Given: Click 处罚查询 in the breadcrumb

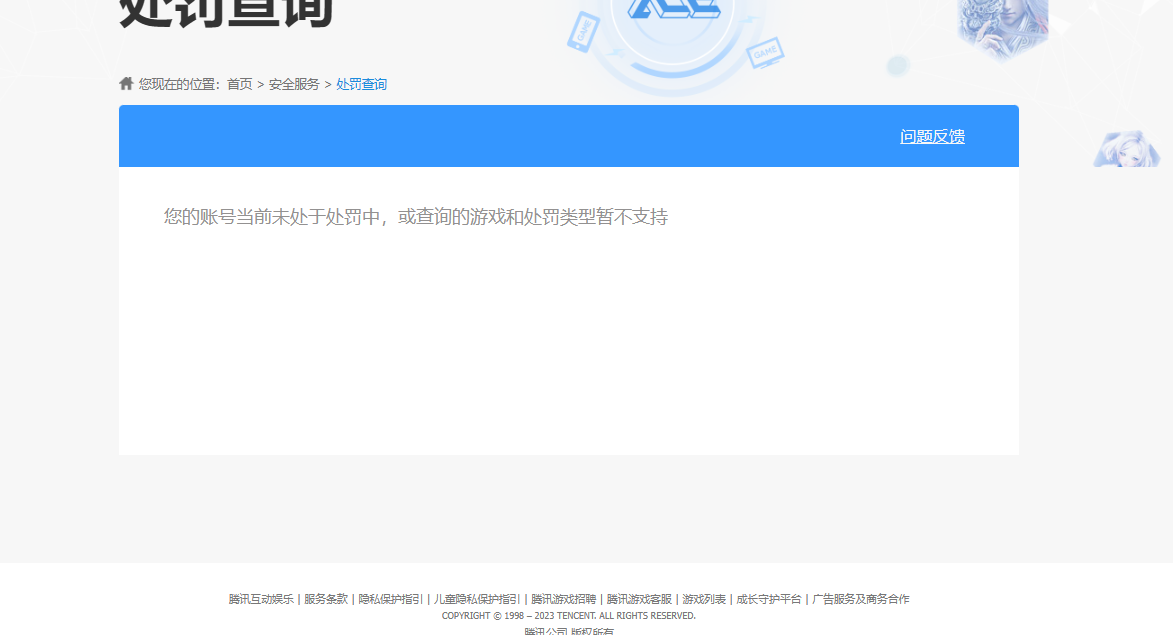Looking at the screenshot, I should 361,85.
